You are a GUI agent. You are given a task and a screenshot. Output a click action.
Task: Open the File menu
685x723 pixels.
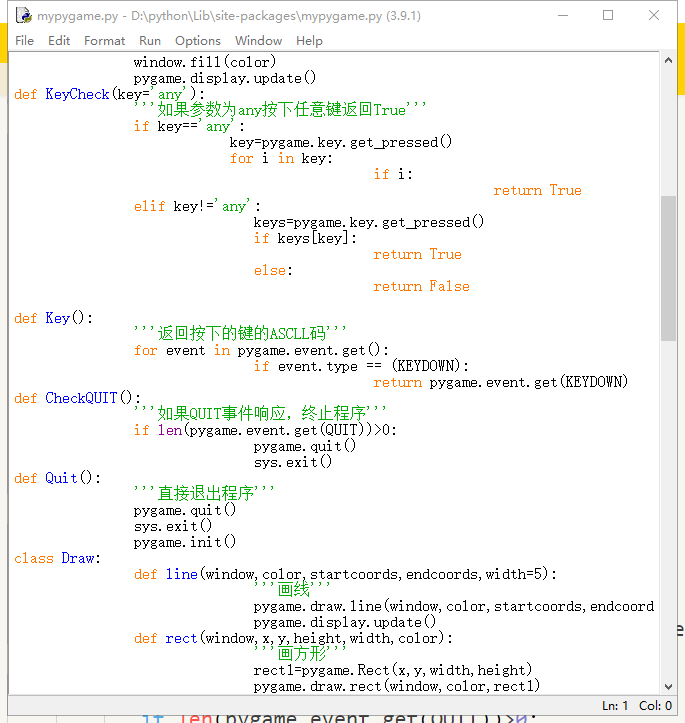(24, 41)
